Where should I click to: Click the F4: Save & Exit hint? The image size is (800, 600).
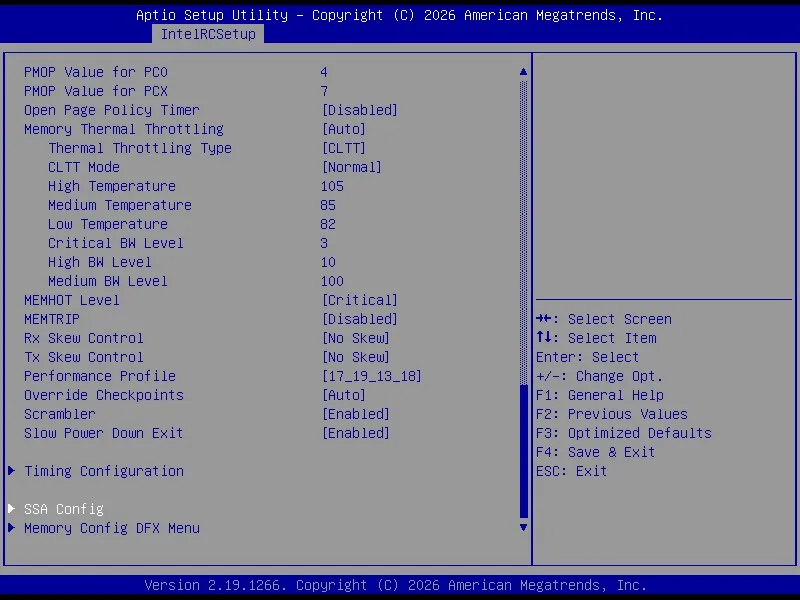(595, 452)
